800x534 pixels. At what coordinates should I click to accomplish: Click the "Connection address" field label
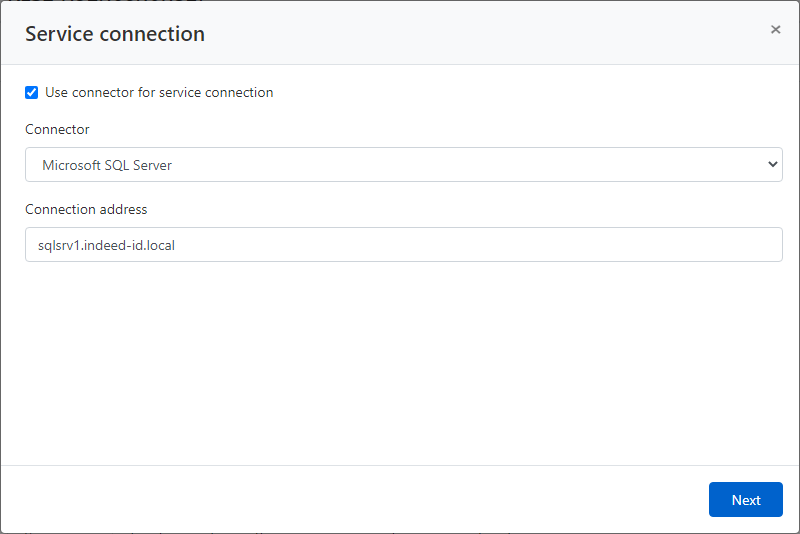pos(86,210)
